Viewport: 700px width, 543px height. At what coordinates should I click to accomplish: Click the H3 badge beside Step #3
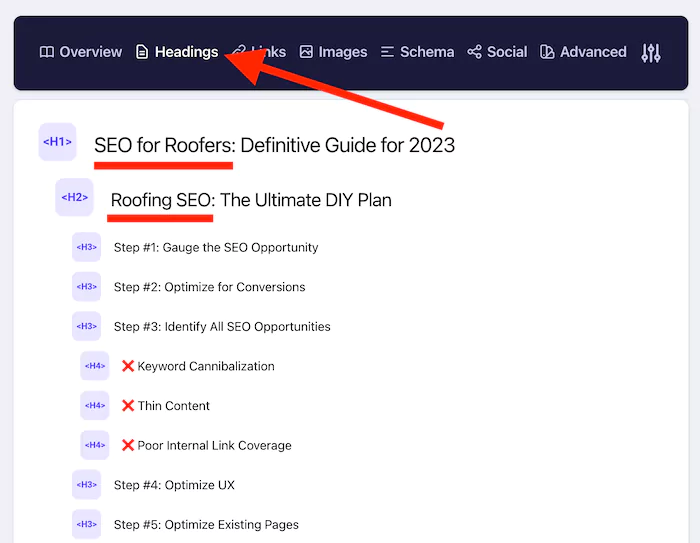click(87, 326)
